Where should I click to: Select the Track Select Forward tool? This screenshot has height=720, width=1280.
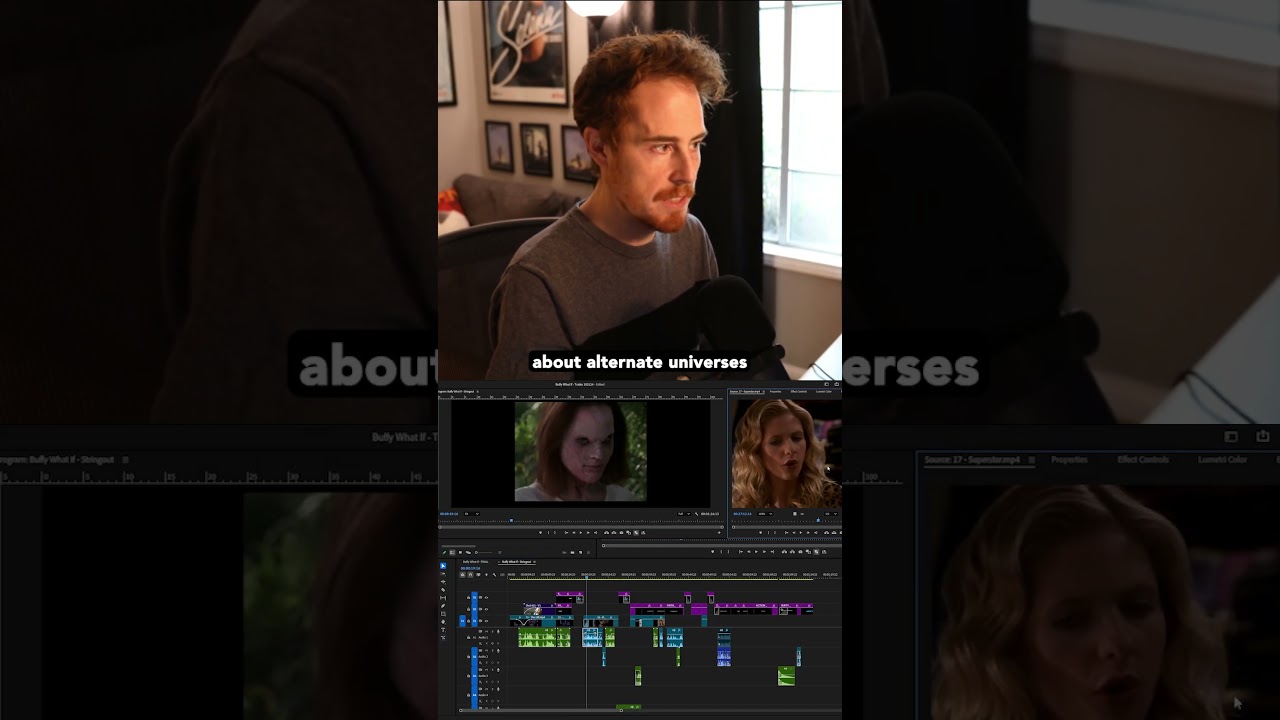(444, 574)
